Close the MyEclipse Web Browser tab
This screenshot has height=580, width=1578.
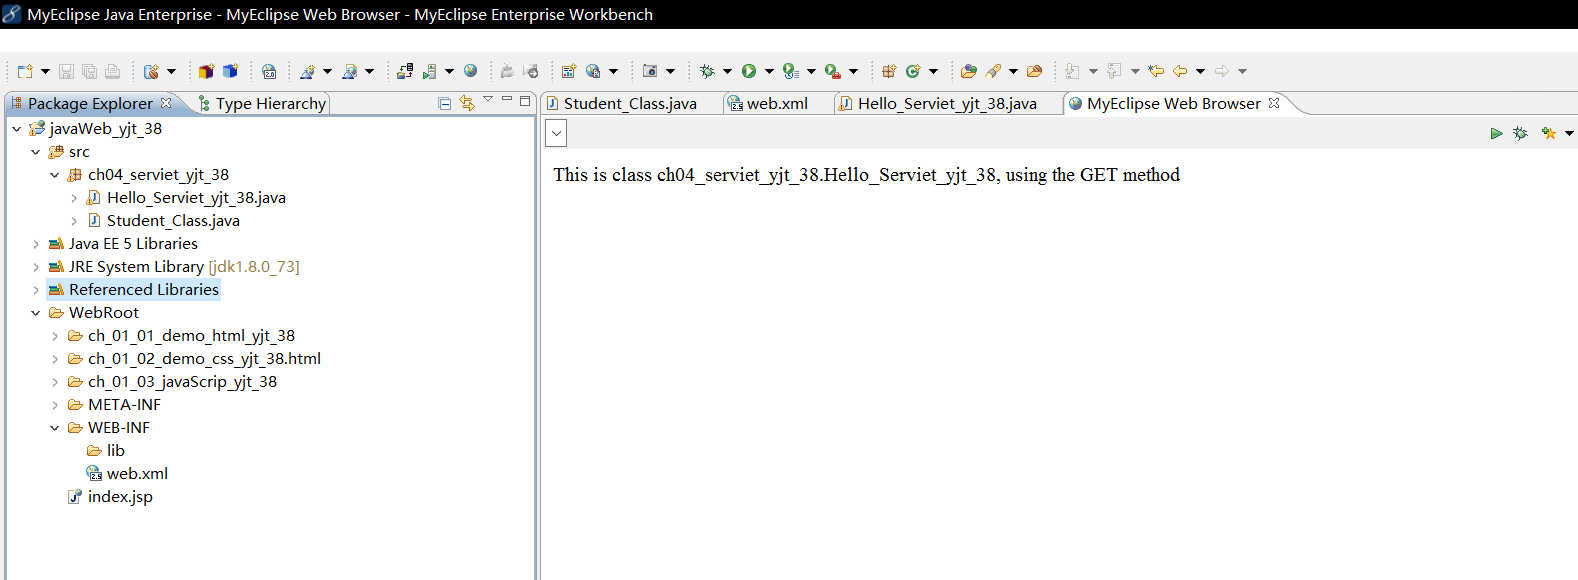click(1274, 103)
